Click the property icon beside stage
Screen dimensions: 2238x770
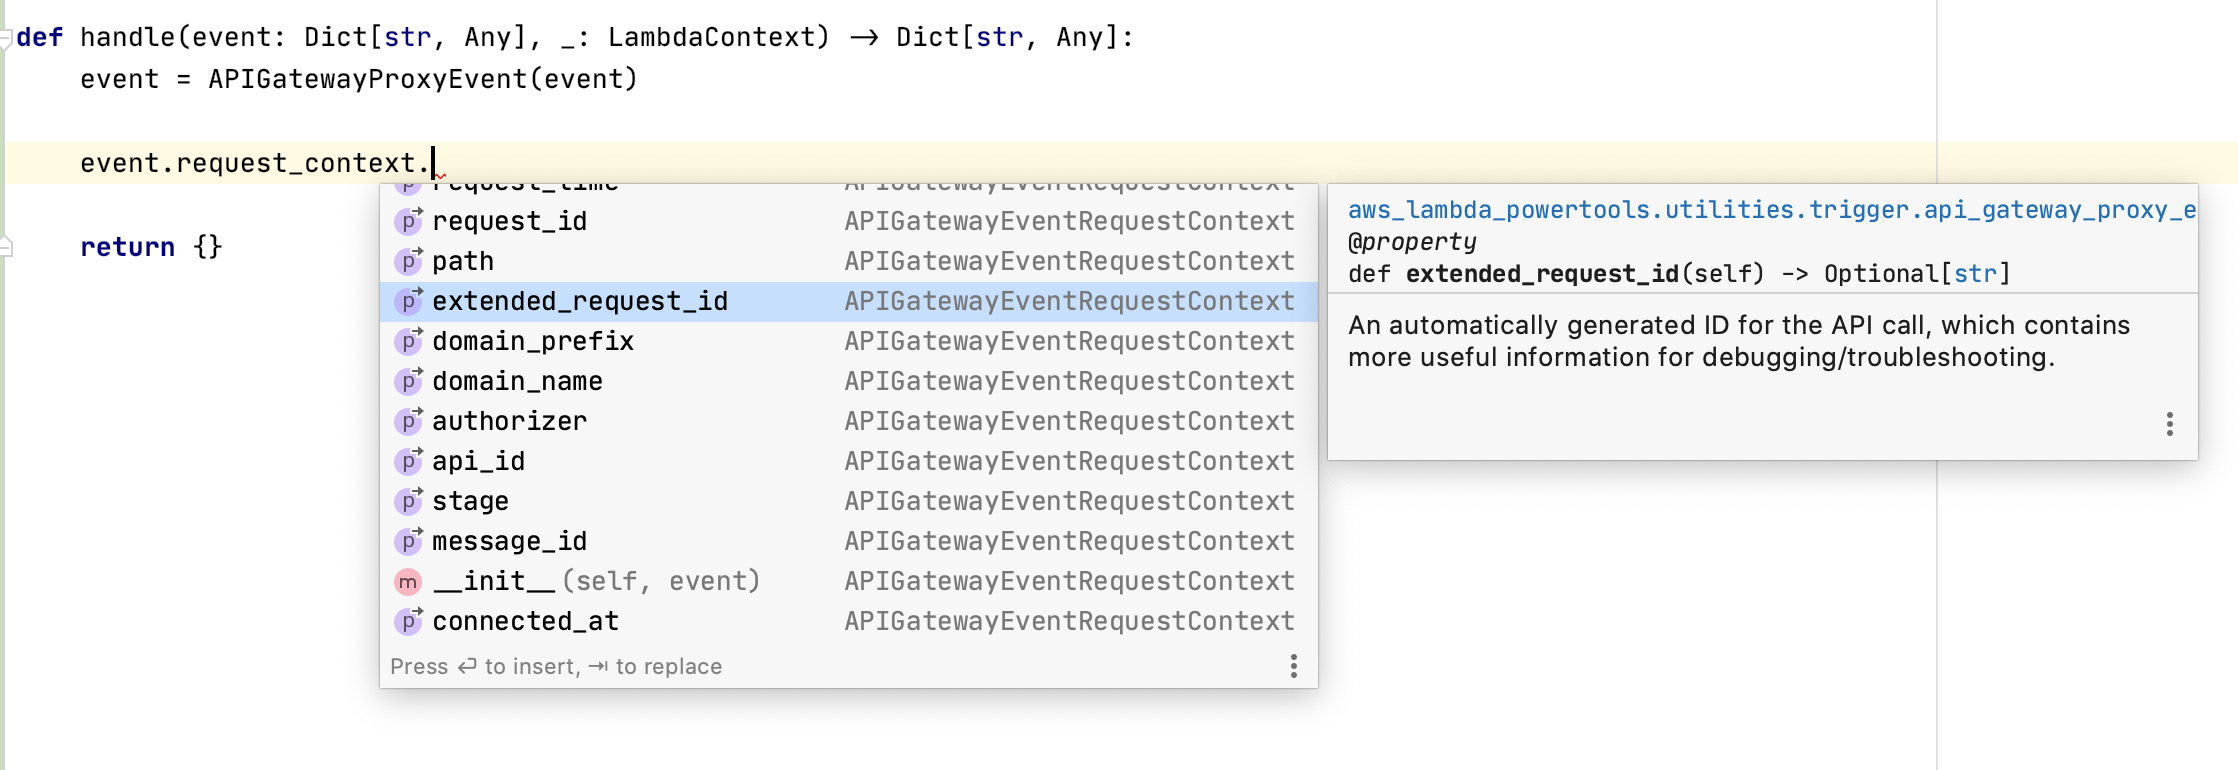pyautogui.click(x=408, y=501)
